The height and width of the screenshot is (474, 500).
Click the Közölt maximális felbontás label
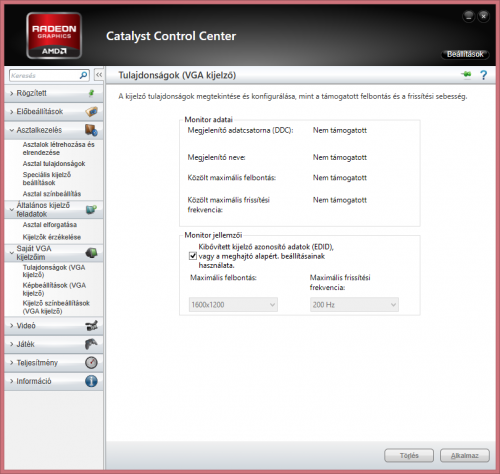[232, 178]
